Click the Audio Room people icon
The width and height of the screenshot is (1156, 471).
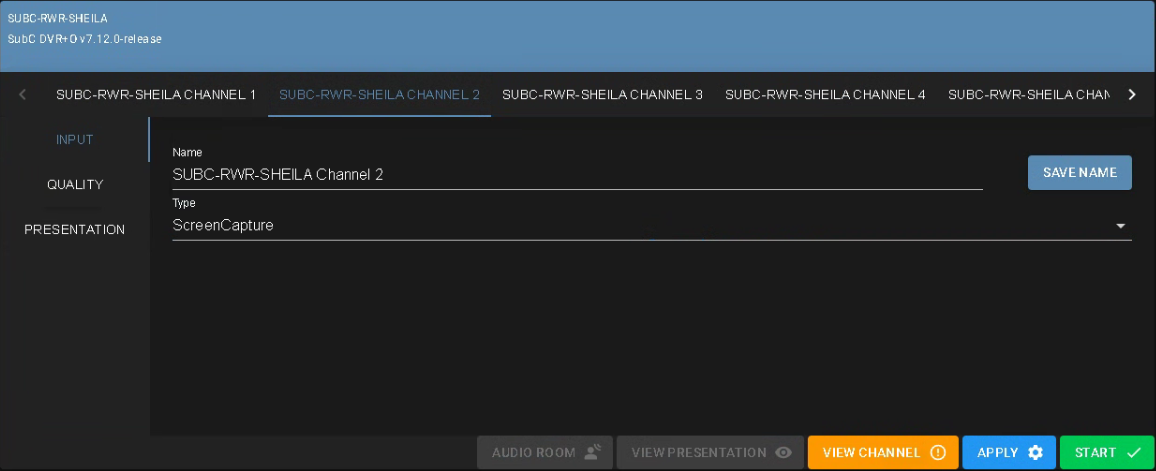point(592,453)
